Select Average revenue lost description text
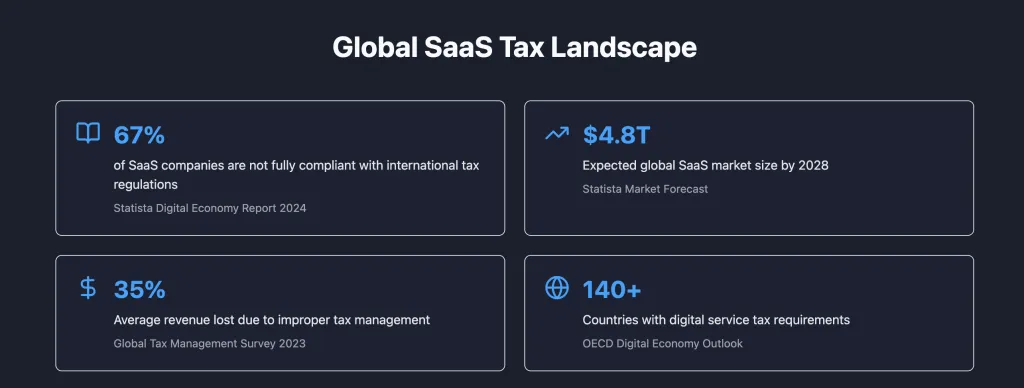The width and height of the screenshot is (1024, 388). 272,320
